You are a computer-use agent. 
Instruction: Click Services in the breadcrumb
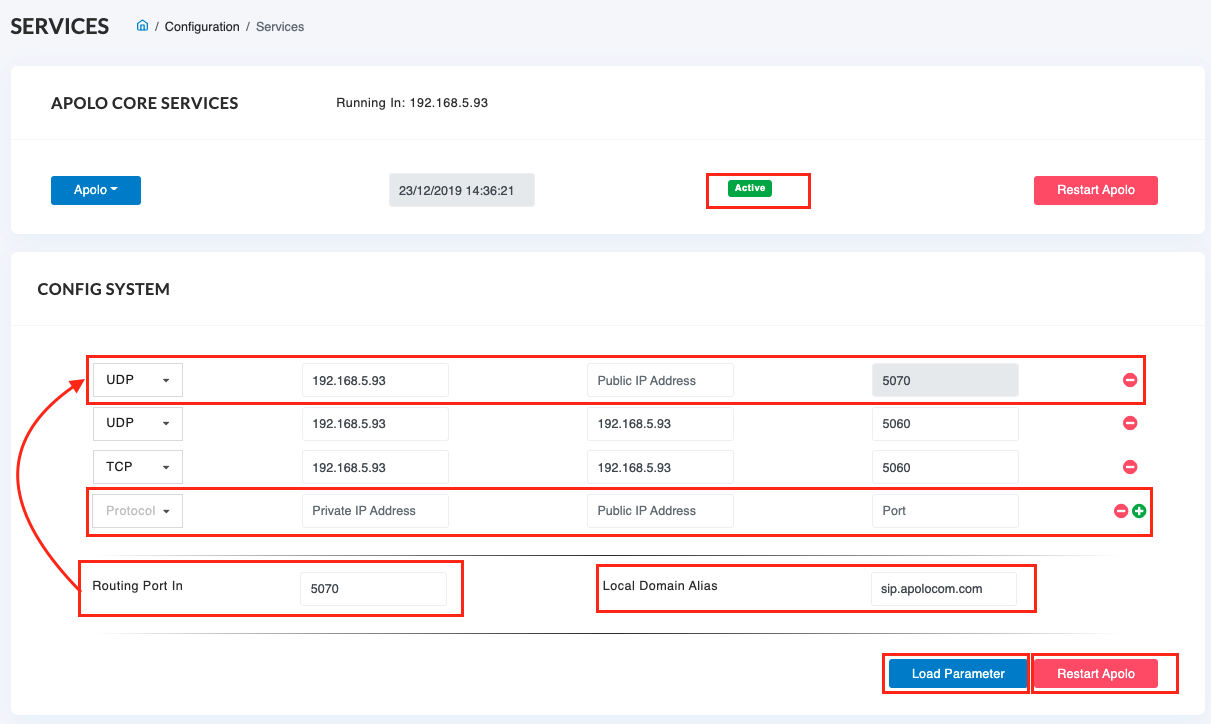point(280,27)
